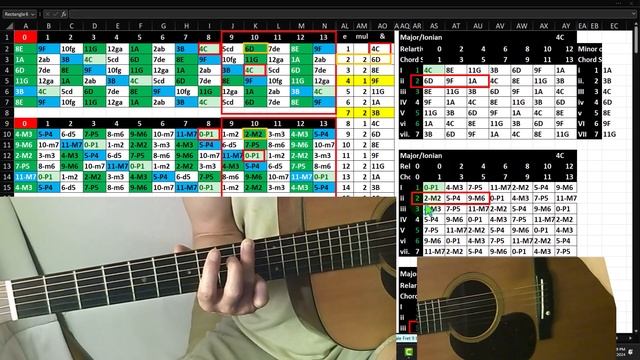
Task: Select cell I2 with red-outlined 4C
Action: point(209,49)
